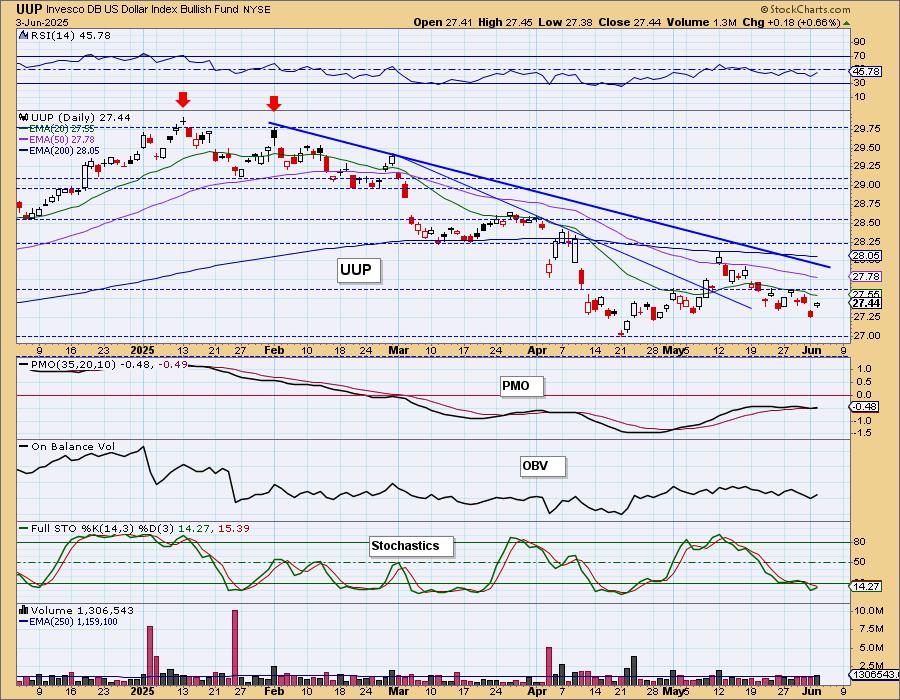
Task: Click the bold 27.44 last-price tag on the price axis
Action: 867,304
